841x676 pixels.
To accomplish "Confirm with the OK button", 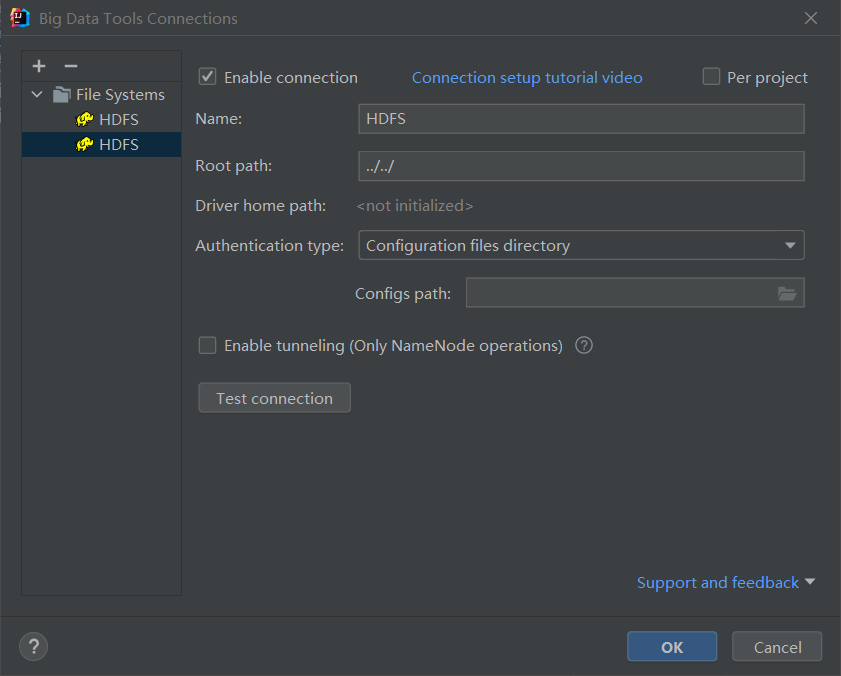I will point(672,647).
